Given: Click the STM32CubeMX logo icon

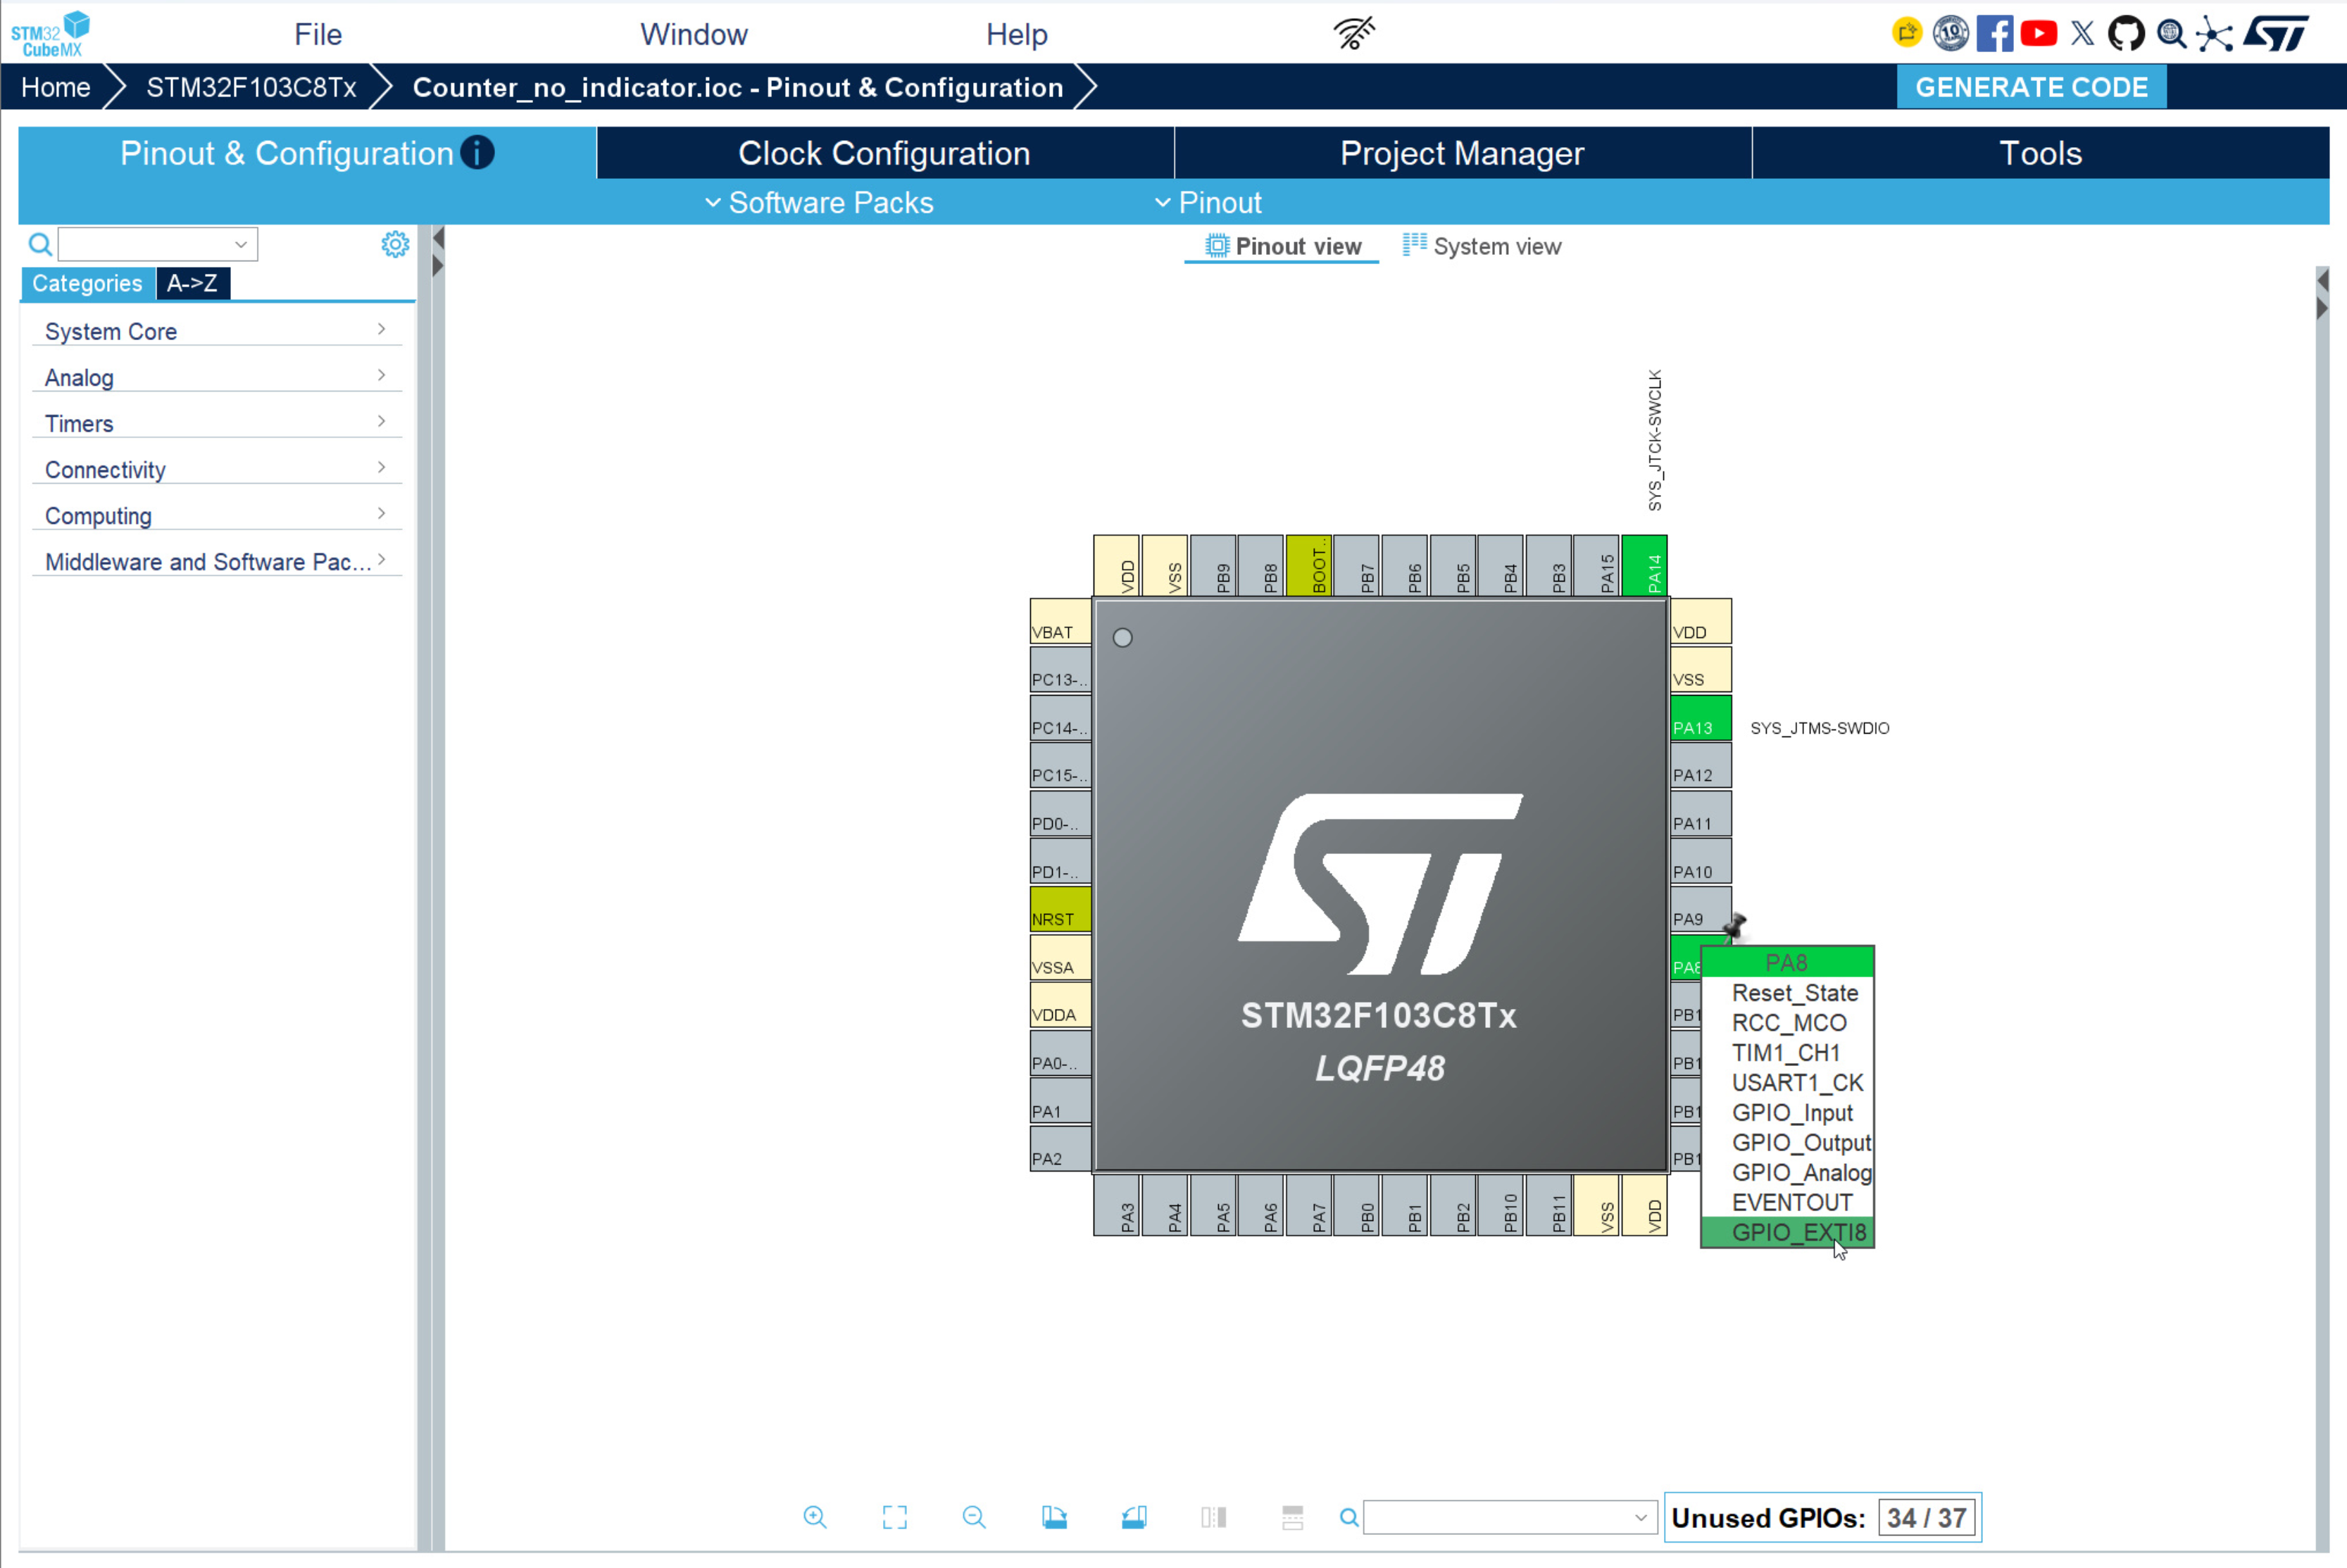Looking at the screenshot, I should coord(51,33).
